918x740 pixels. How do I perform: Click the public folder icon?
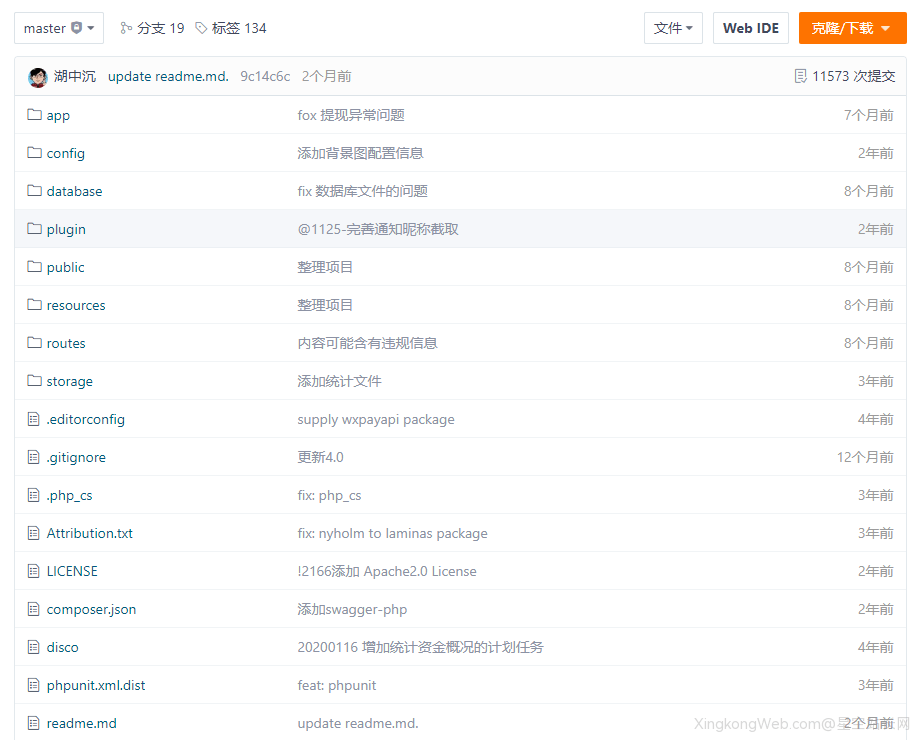[x=35, y=266]
